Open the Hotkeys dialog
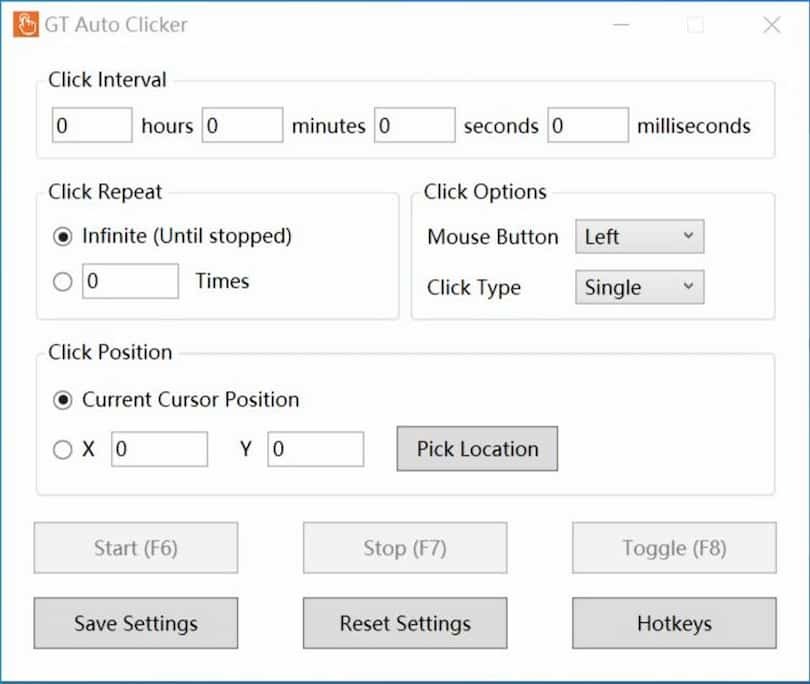Screen dimensions: 810x684 pos(674,623)
